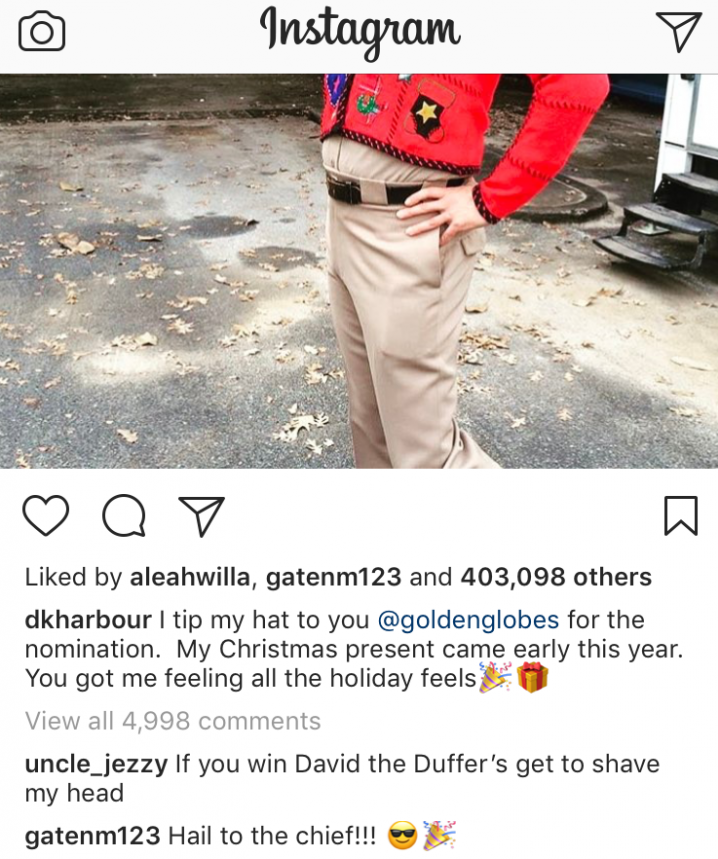Tap the Hail to the chief comment text
Viewport: 718px width, 859px height.
tap(272, 836)
